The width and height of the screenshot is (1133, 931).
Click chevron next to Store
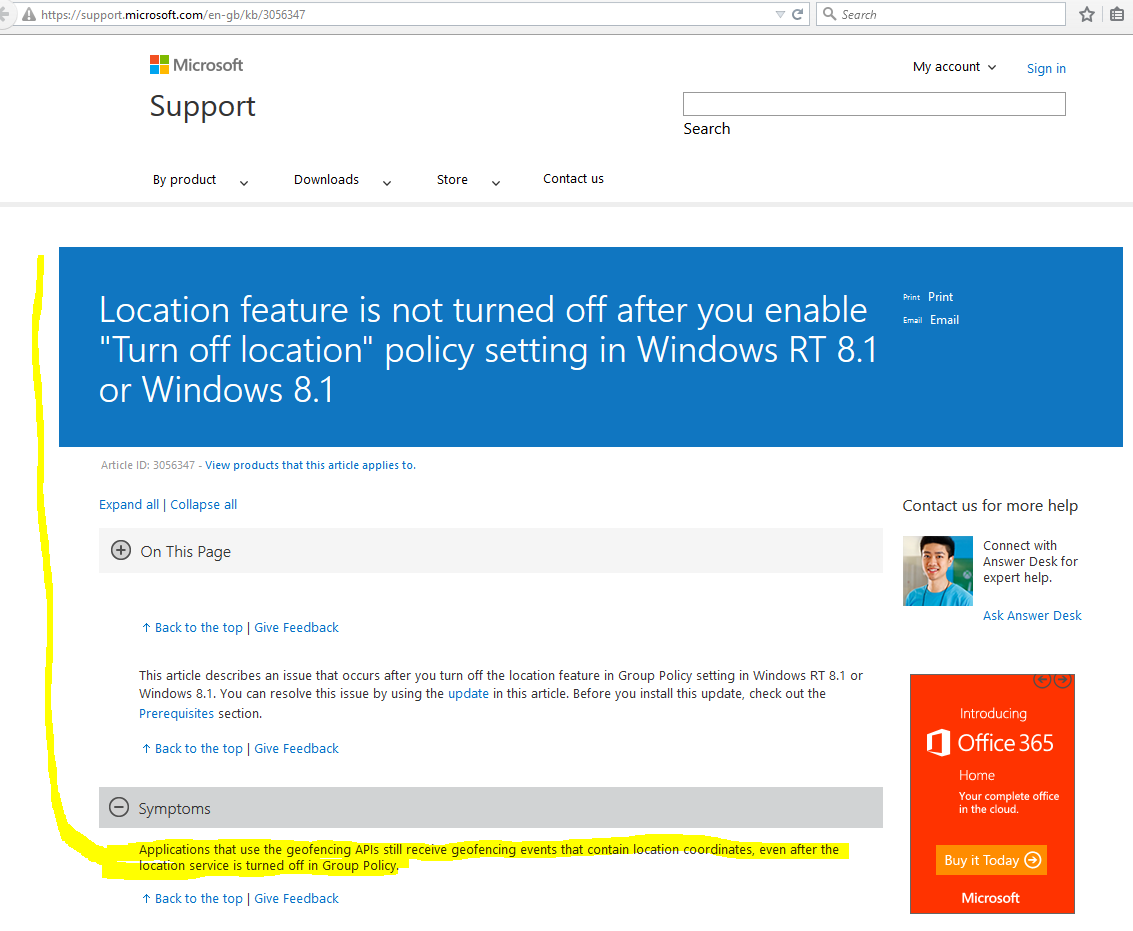pos(496,183)
